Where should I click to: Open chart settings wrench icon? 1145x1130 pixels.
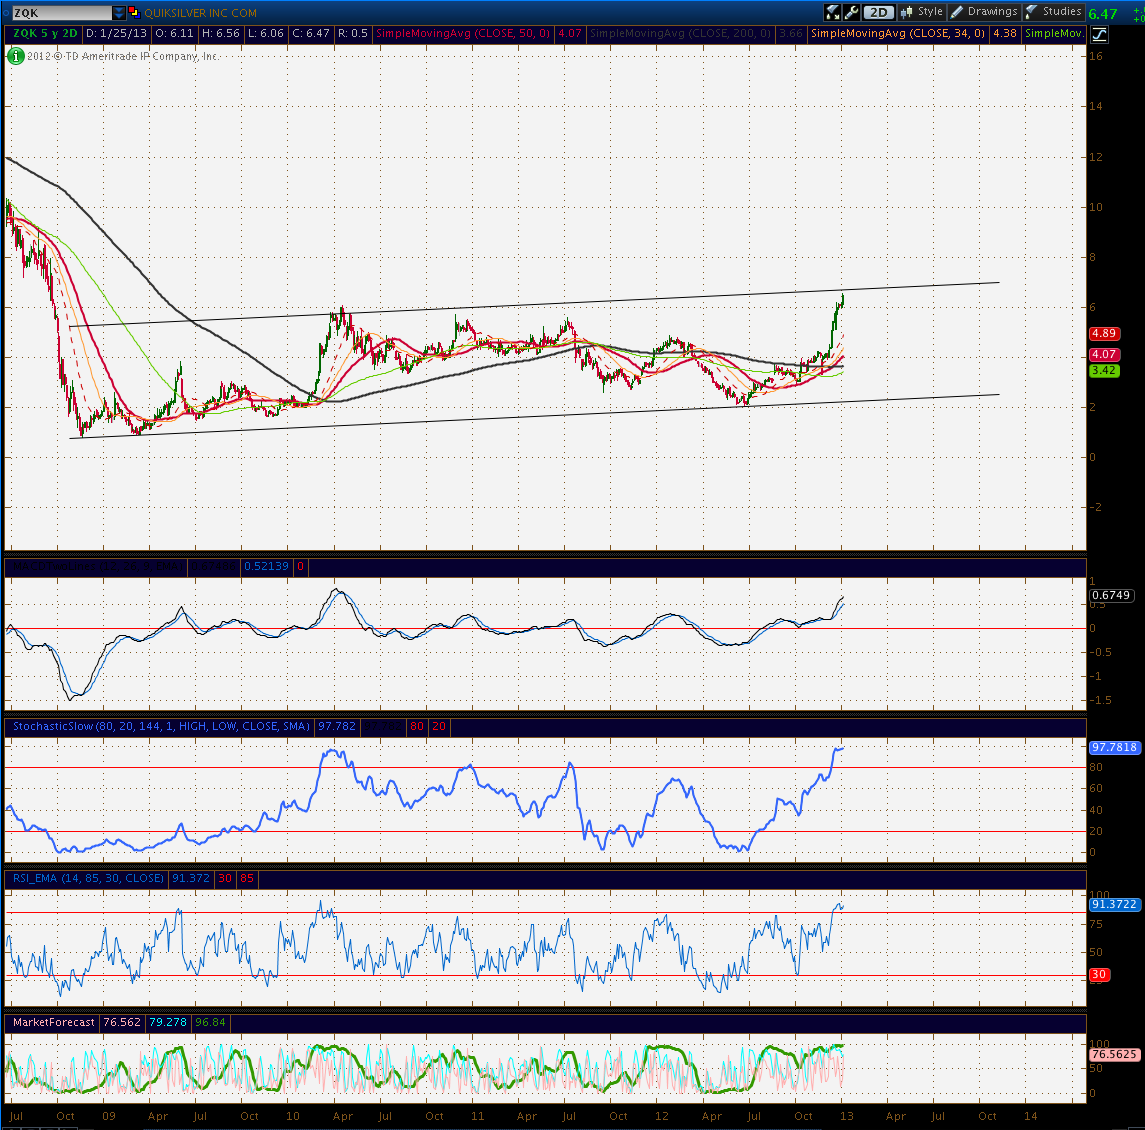click(x=851, y=12)
